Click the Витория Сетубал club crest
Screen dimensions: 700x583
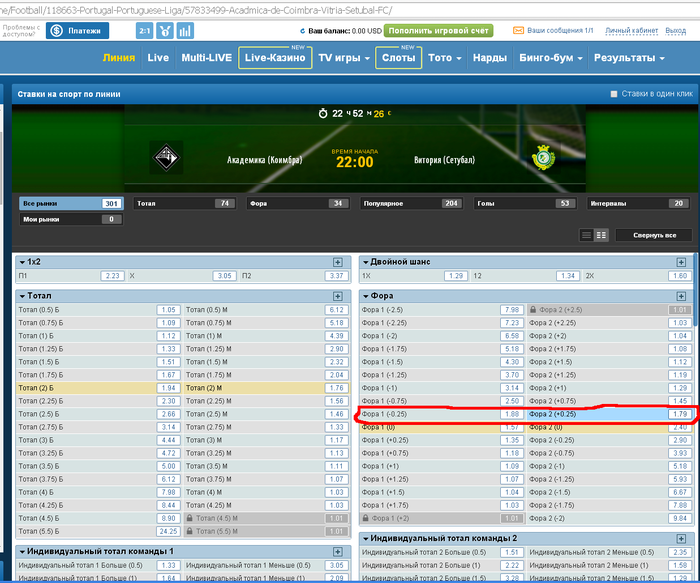pos(543,158)
